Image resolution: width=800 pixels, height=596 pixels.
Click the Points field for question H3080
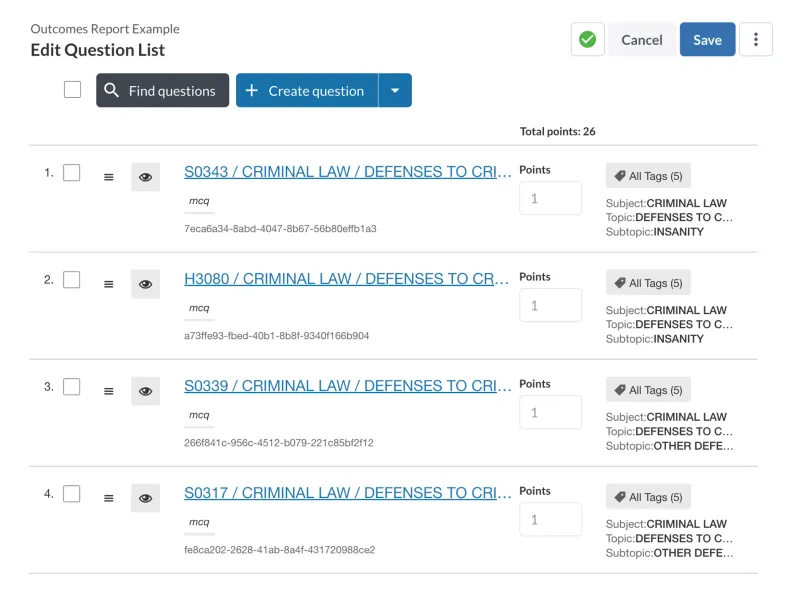click(551, 305)
